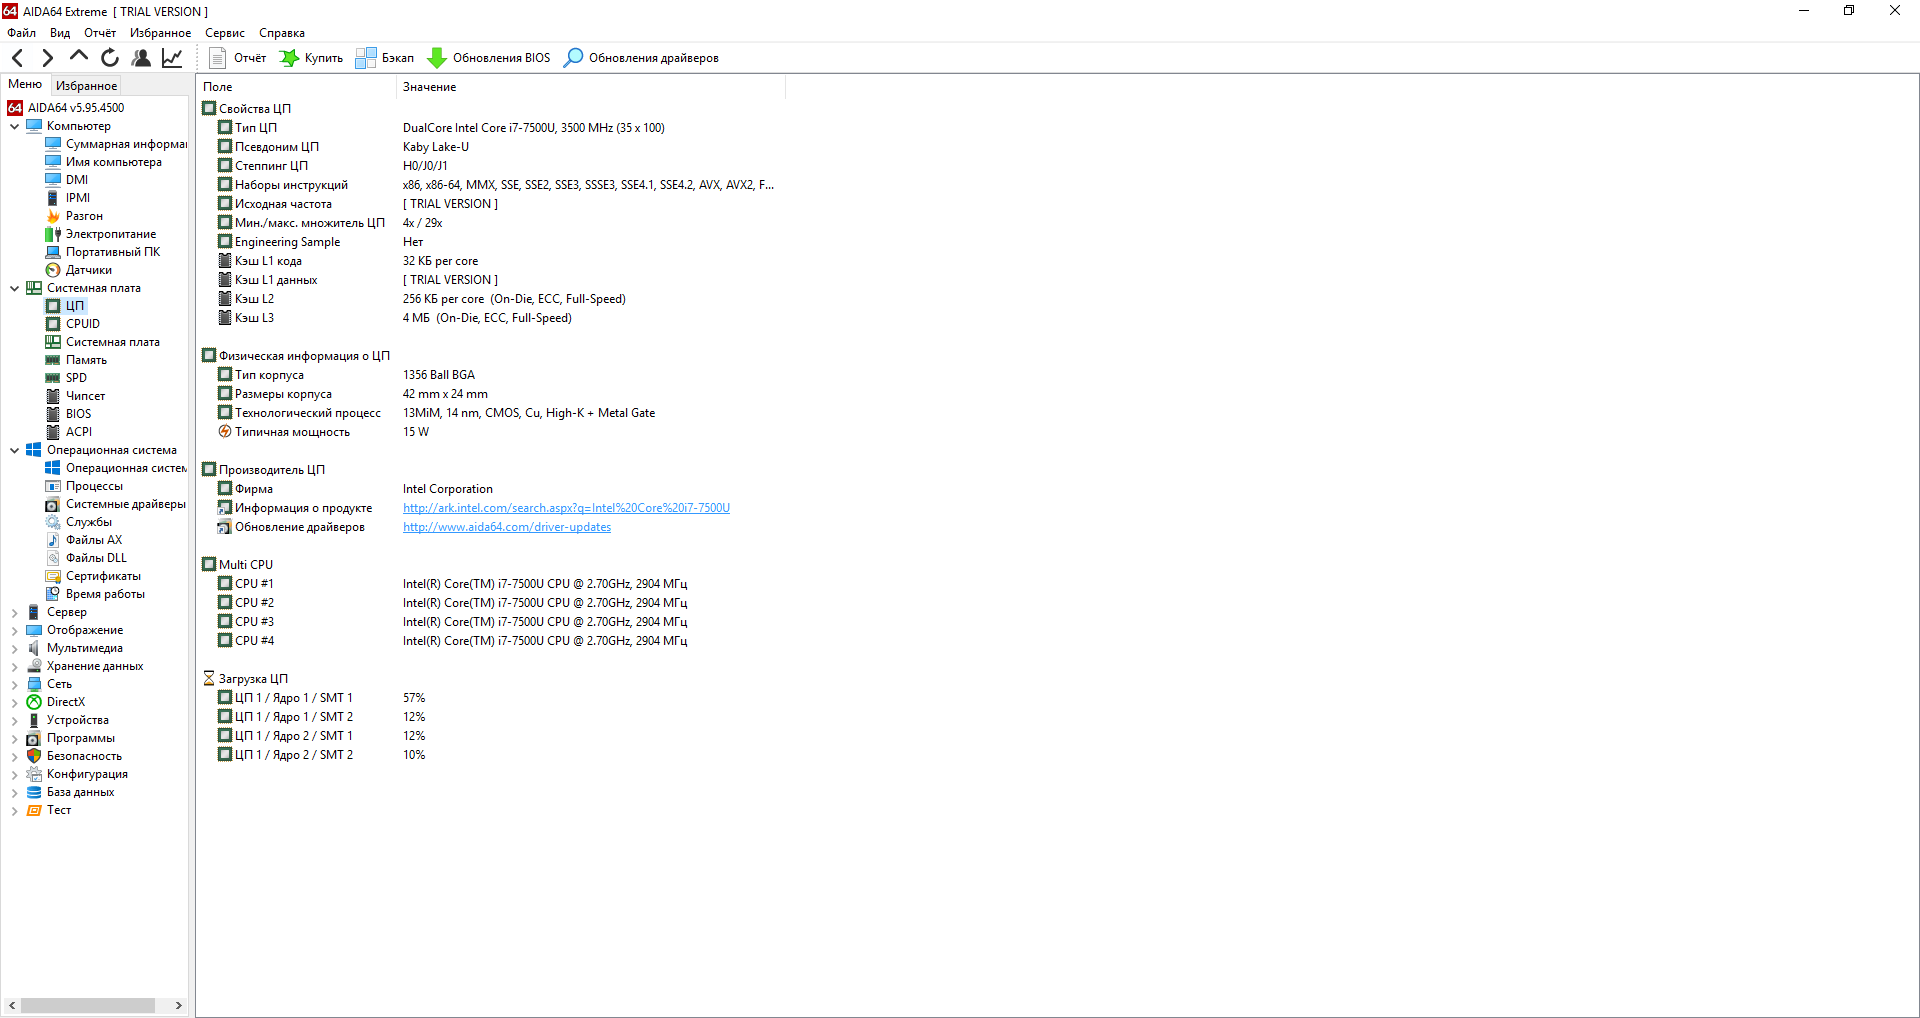Collapse the Операционная система tree node
The width and height of the screenshot is (1920, 1018).
coord(14,450)
